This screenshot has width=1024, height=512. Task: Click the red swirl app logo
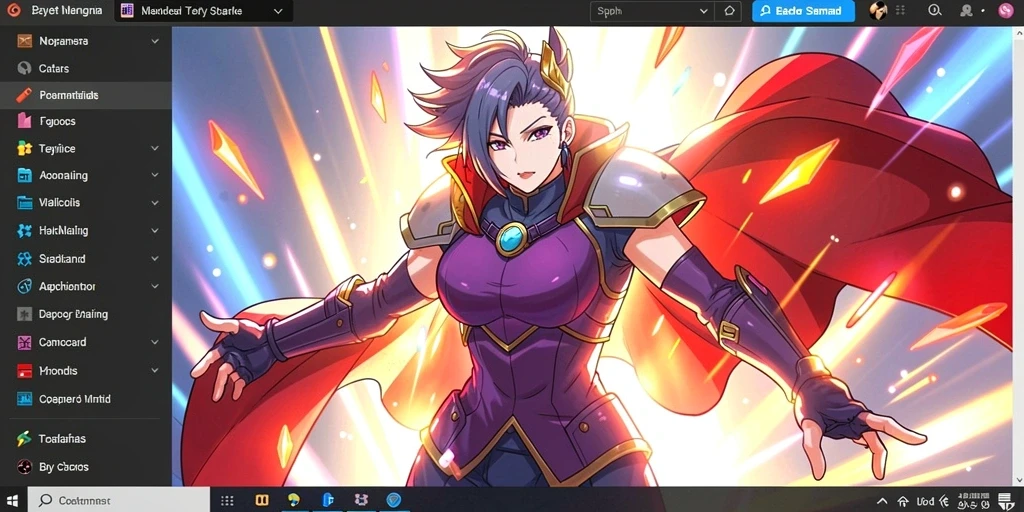pos(13,11)
